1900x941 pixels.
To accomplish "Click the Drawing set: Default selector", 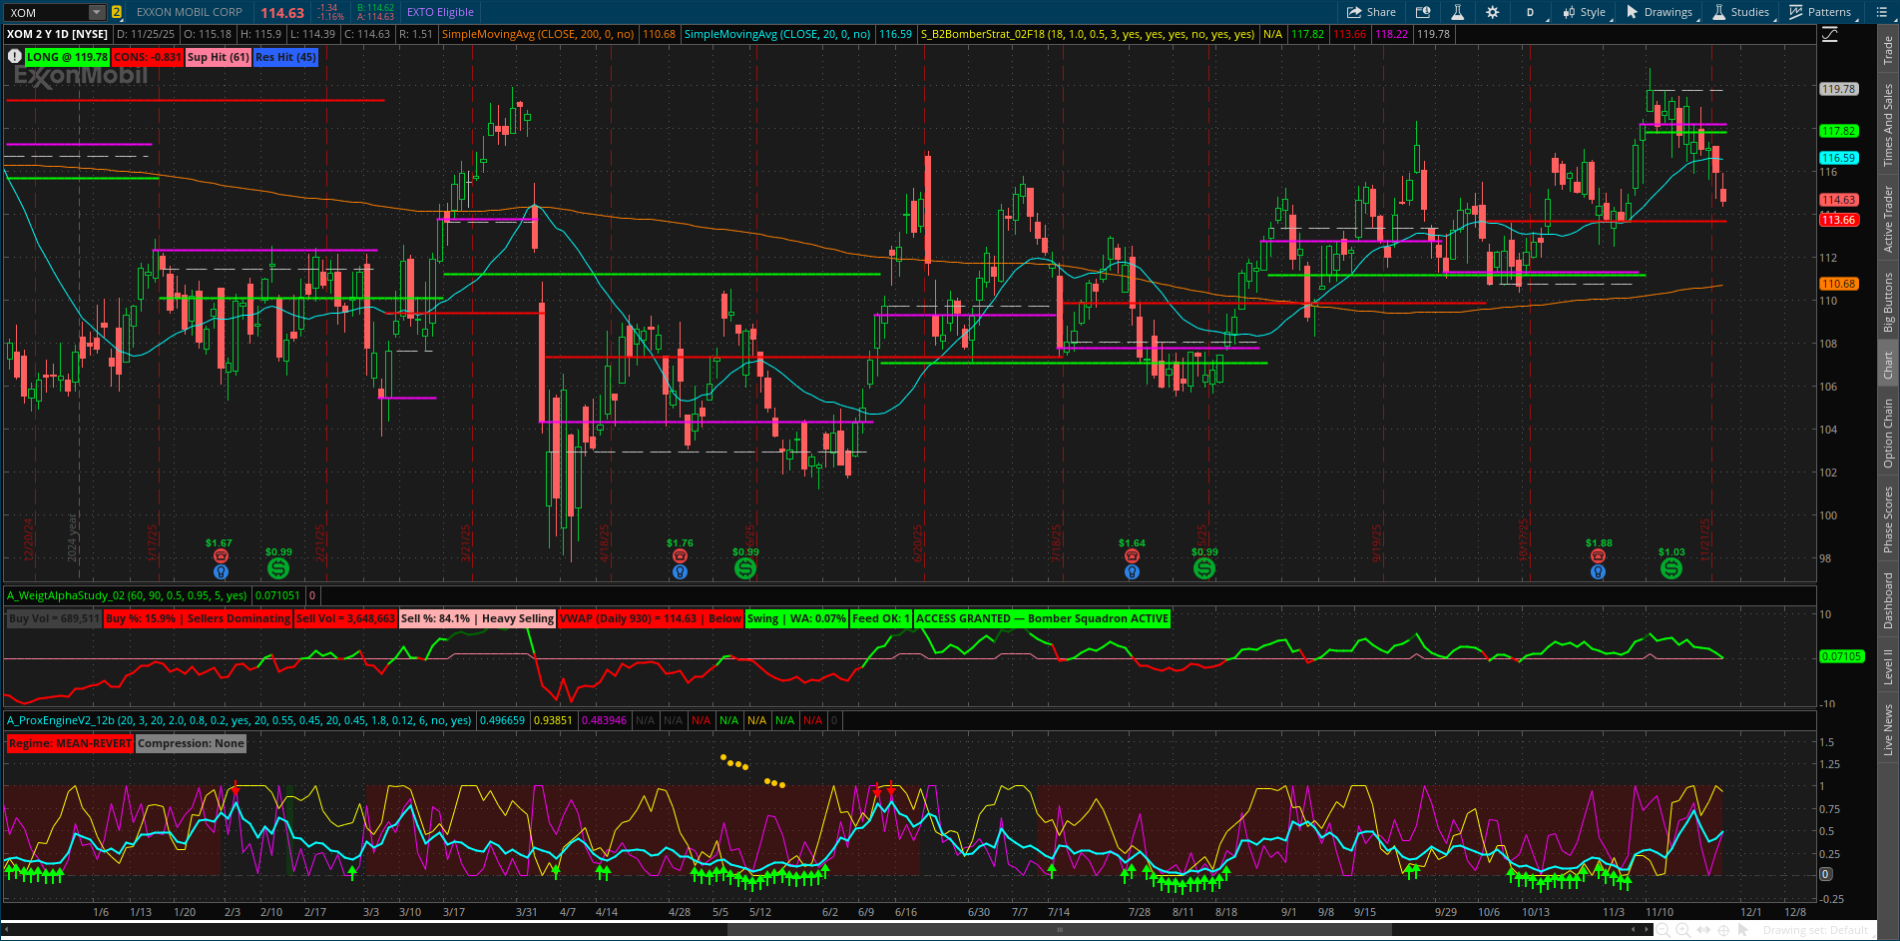I will [1815, 930].
